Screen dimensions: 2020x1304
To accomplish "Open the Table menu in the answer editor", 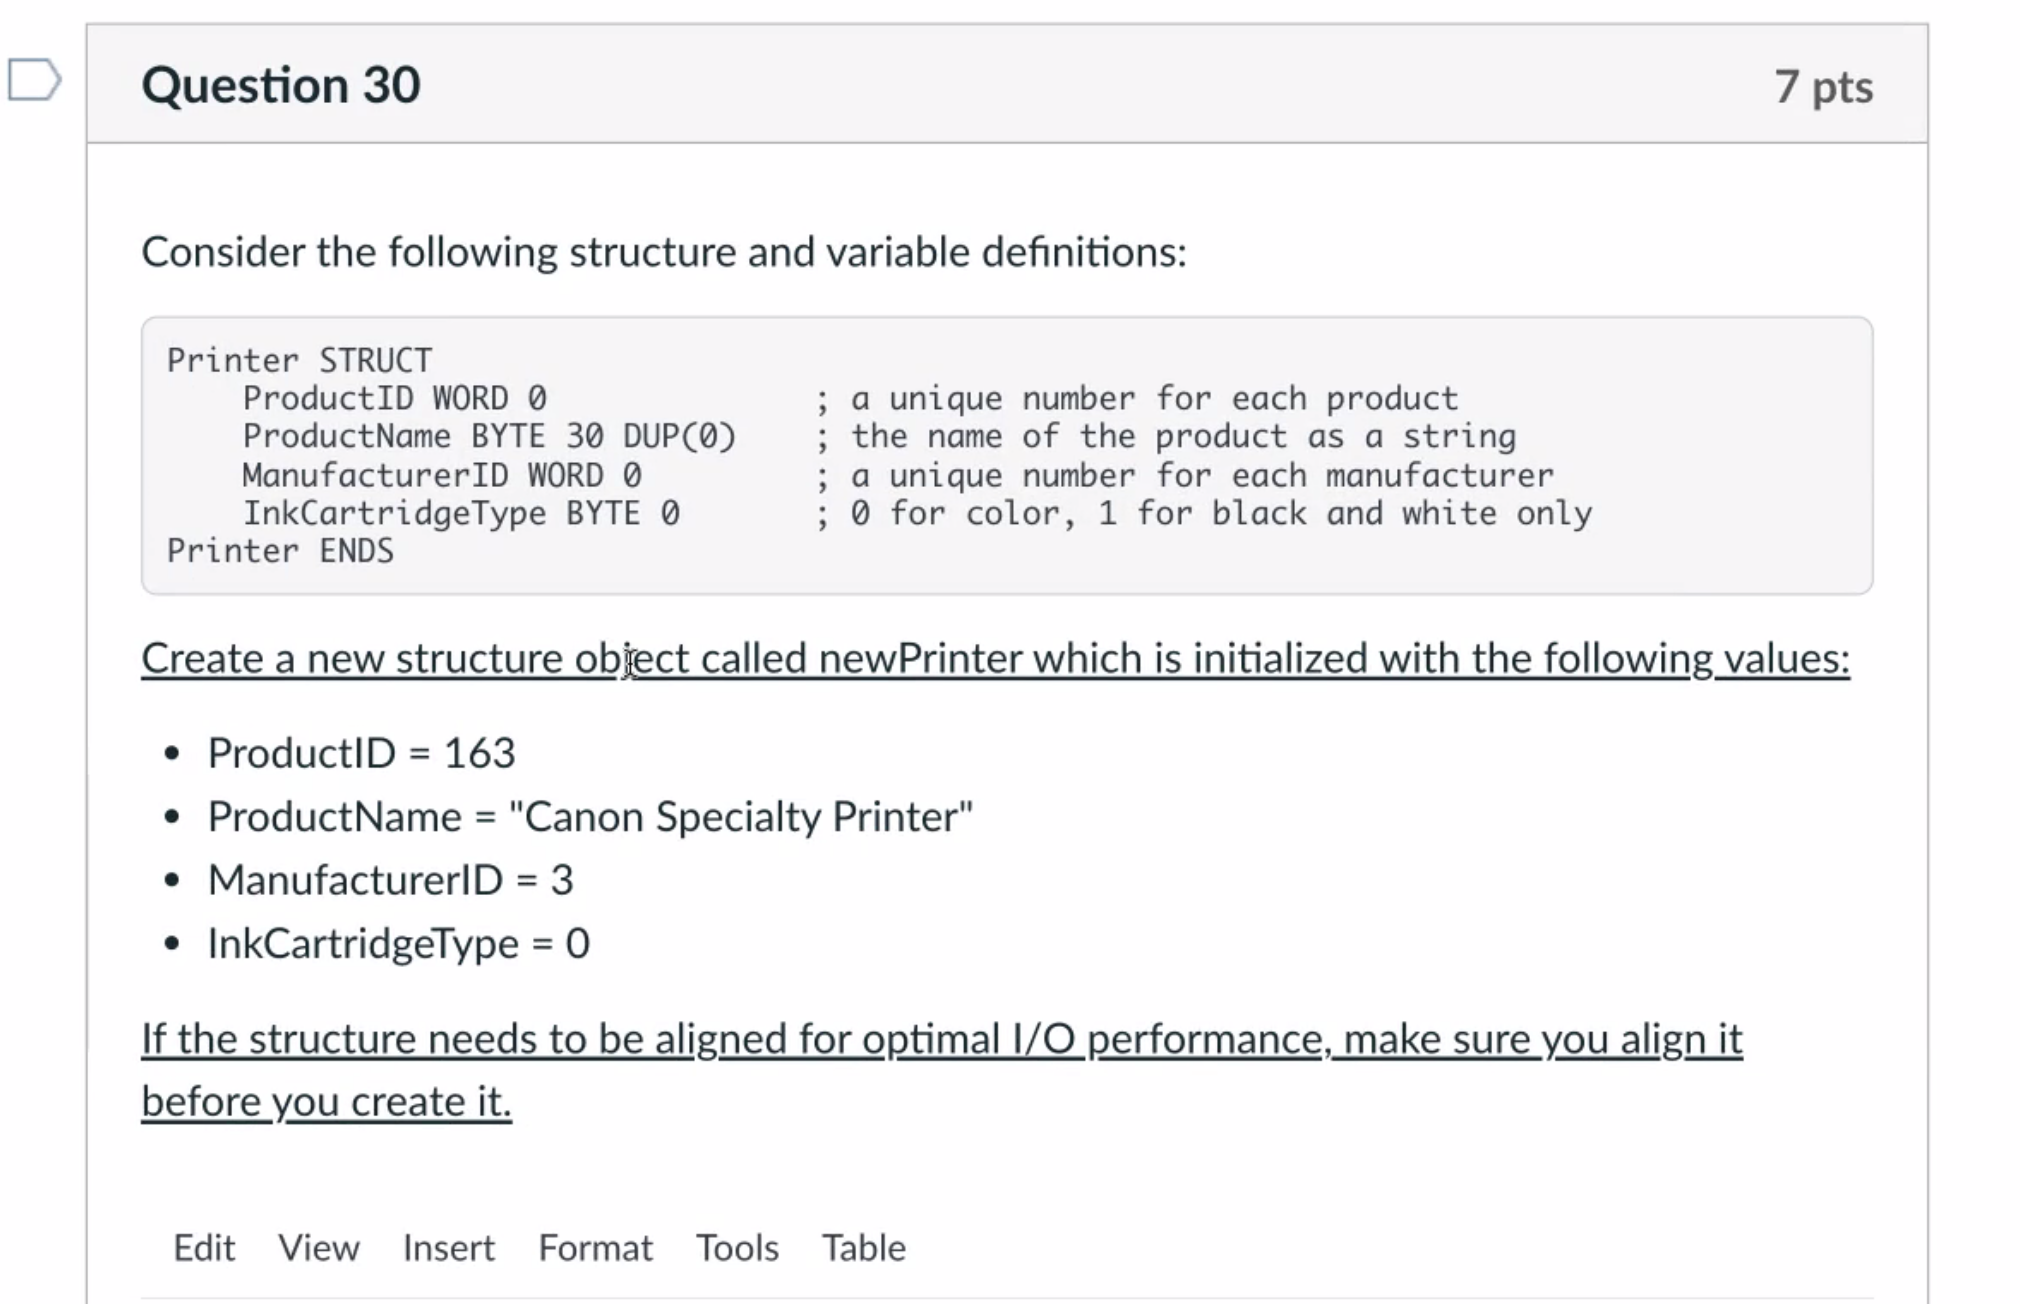I will coord(863,1248).
